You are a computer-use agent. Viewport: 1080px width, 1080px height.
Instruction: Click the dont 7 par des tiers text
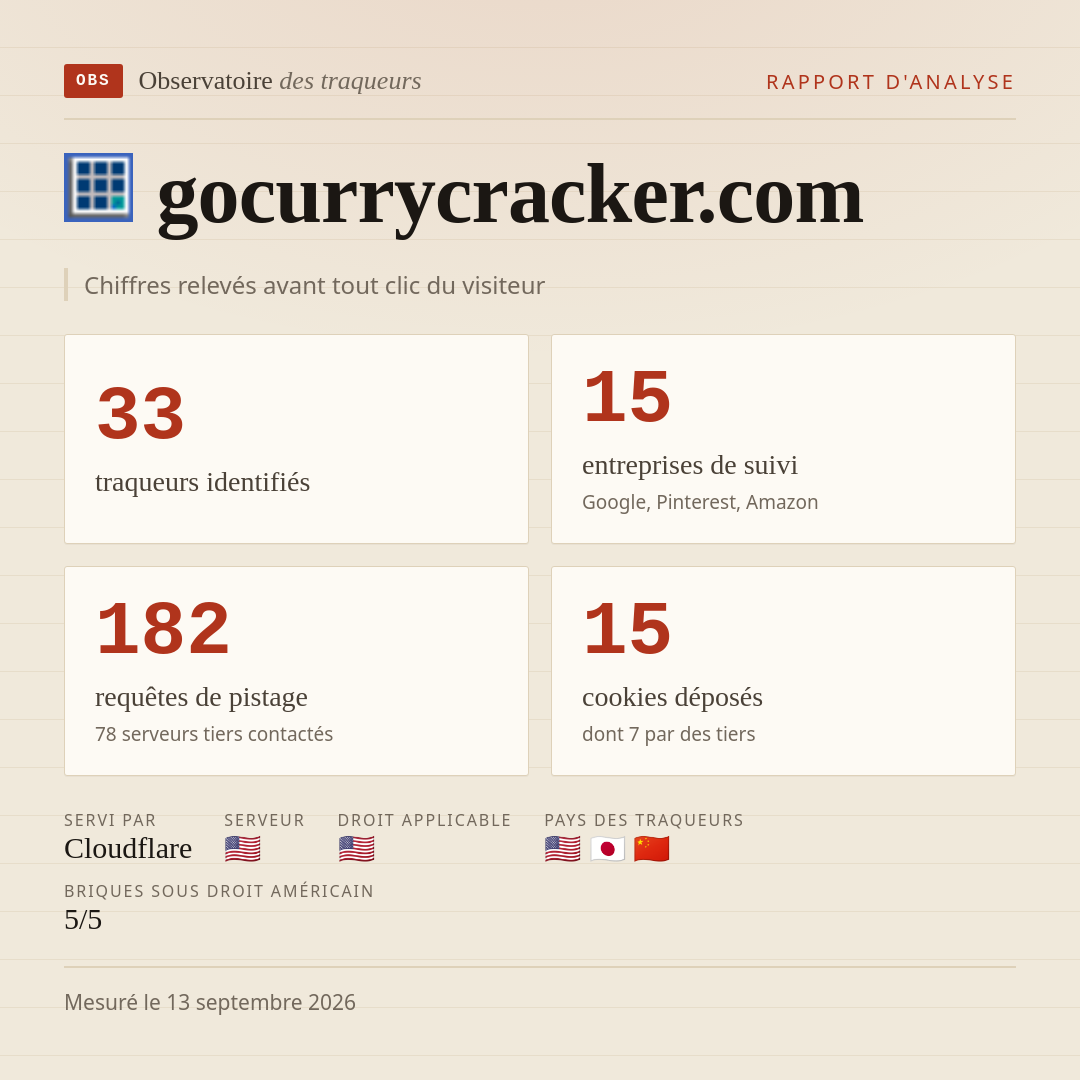pos(668,734)
